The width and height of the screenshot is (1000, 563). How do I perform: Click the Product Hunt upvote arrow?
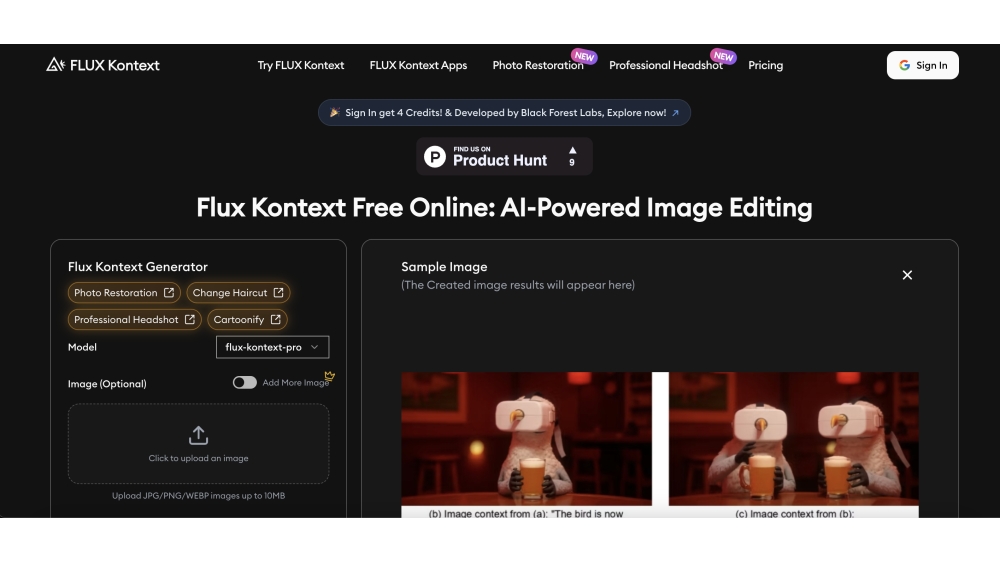(x=572, y=150)
